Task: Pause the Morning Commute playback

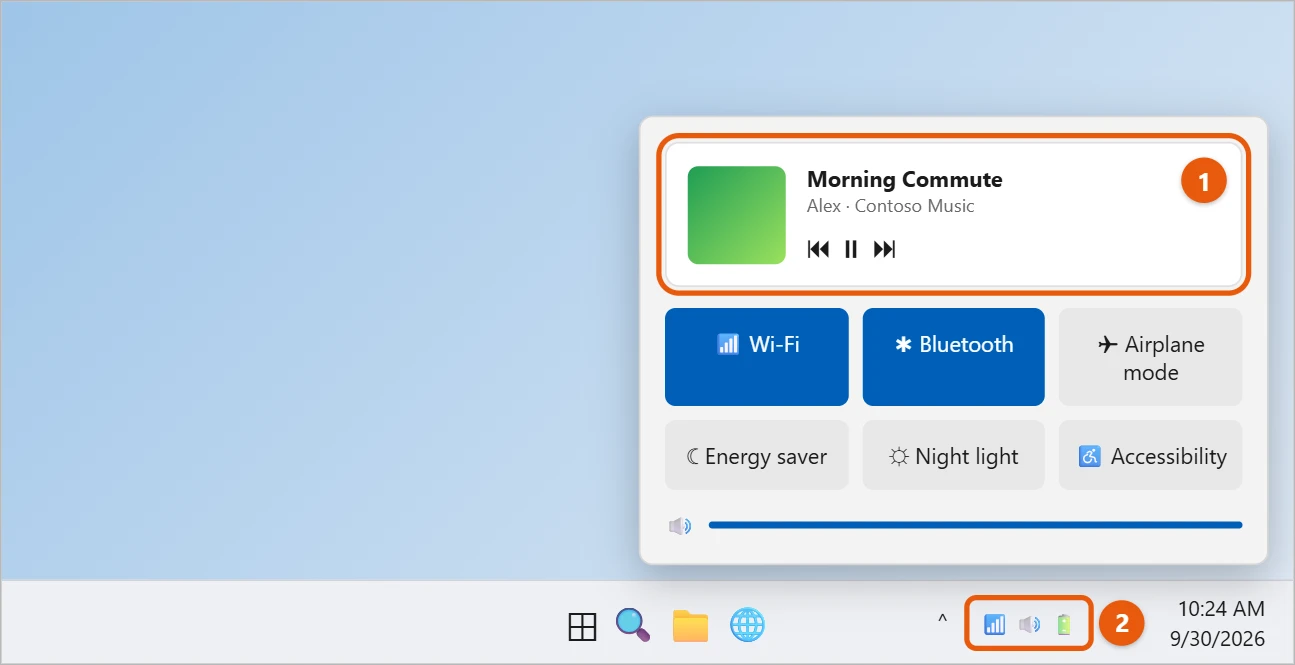Action: coord(851,249)
